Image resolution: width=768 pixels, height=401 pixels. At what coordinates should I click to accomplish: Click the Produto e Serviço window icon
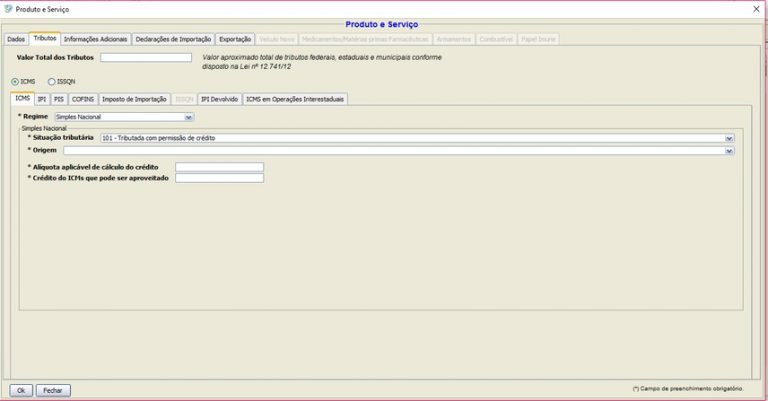(8, 9)
